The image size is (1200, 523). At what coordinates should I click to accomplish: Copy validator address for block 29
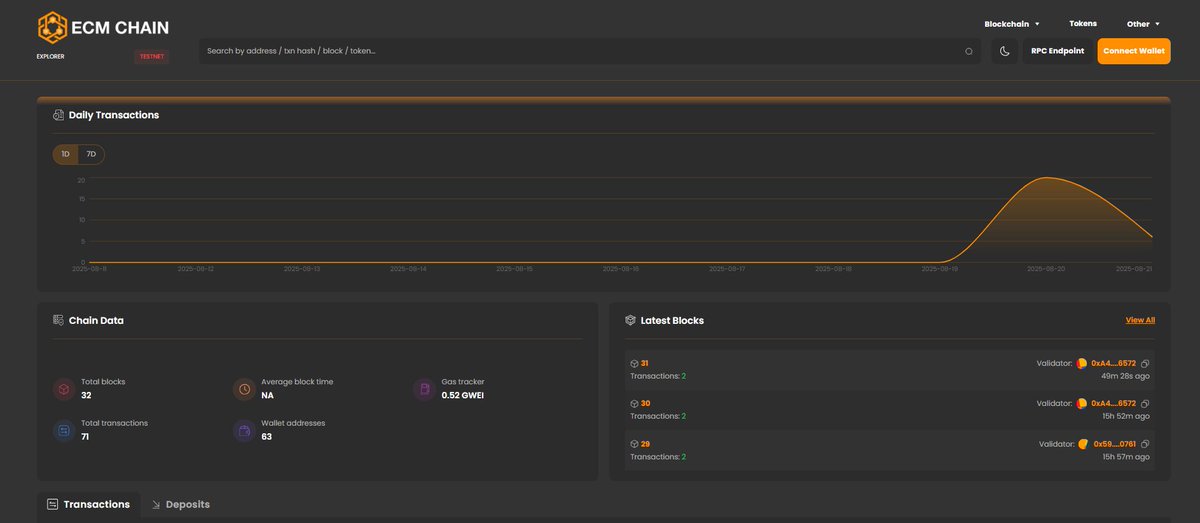click(x=1146, y=443)
